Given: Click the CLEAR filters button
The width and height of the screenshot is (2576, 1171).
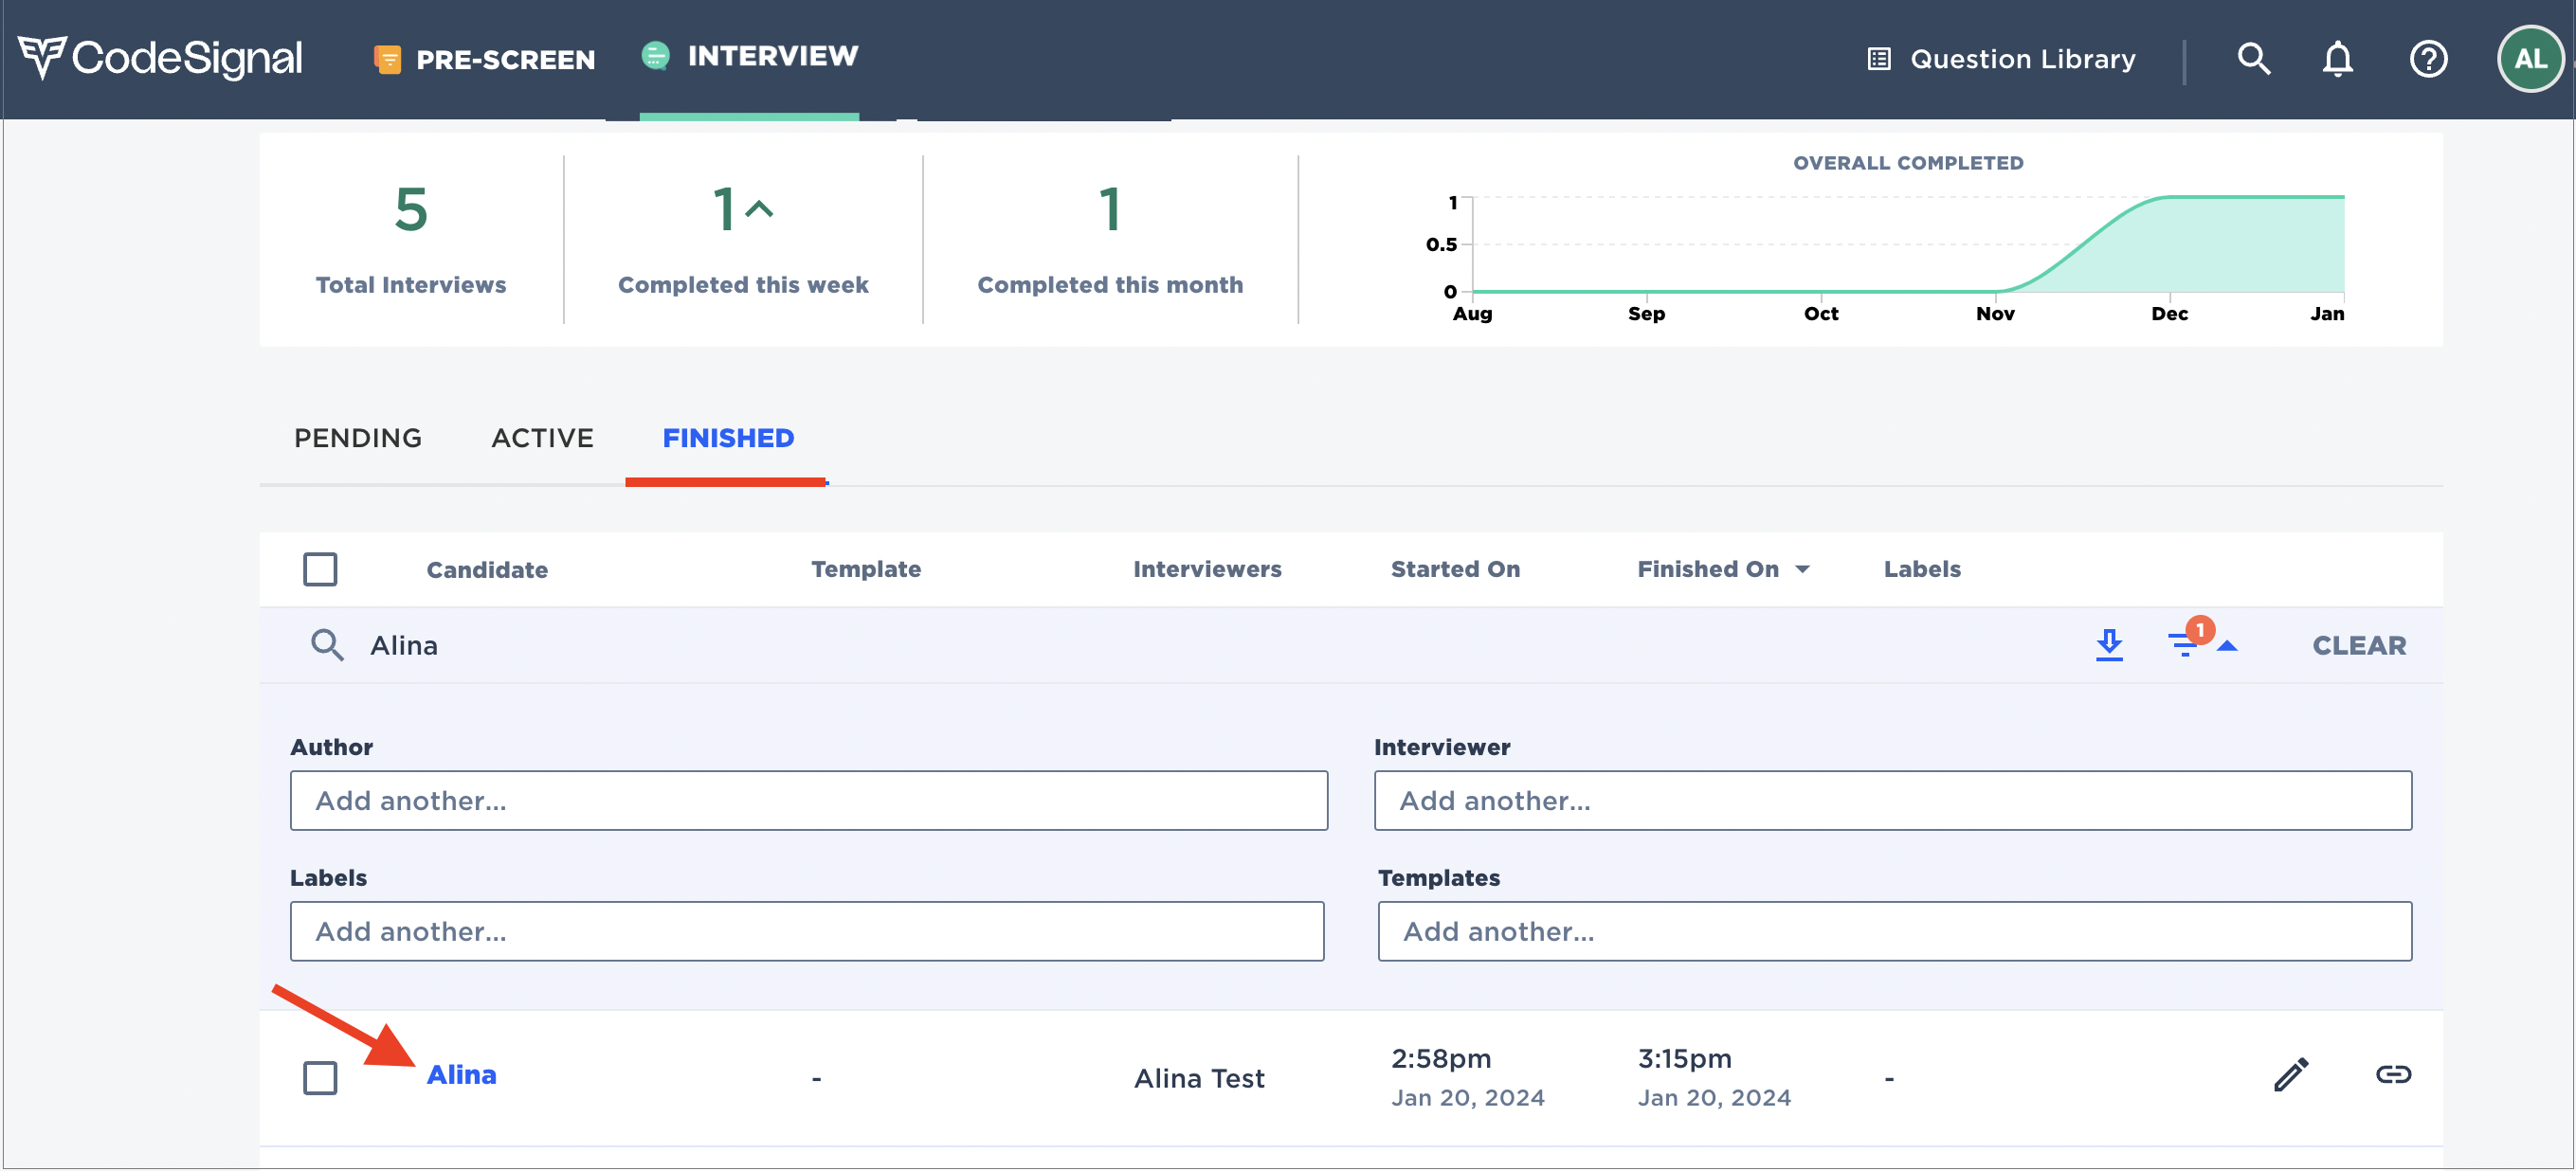Looking at the screenshot, I should click(x=2359, y=645).
